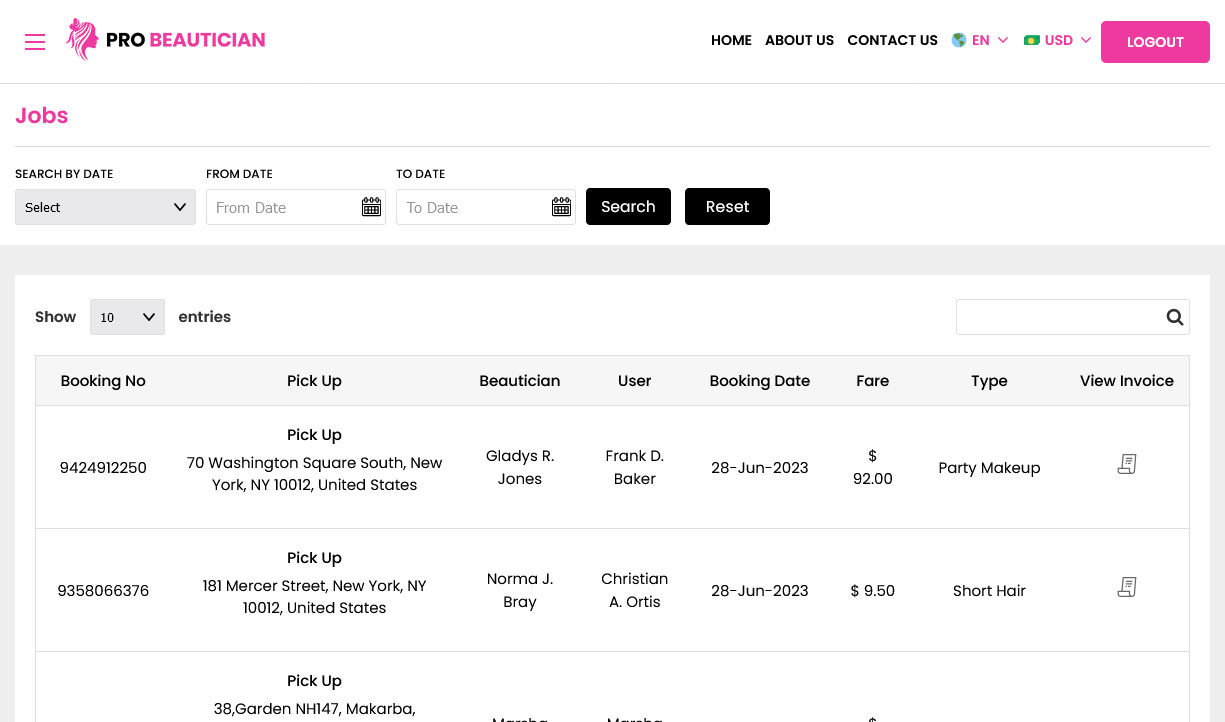
Task: Click beautician Norma J. Bray
Action: [520, 590]
